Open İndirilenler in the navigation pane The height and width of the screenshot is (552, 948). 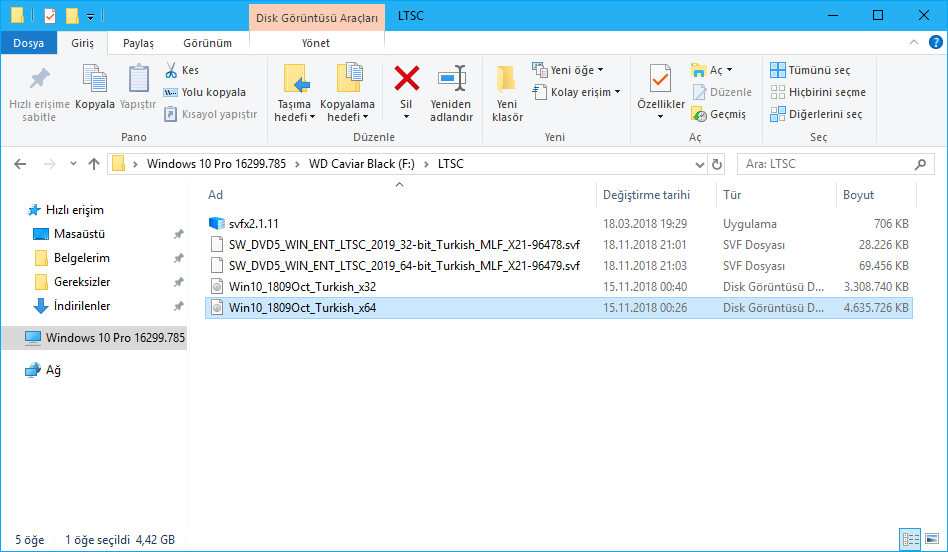[x=71, y=306]
